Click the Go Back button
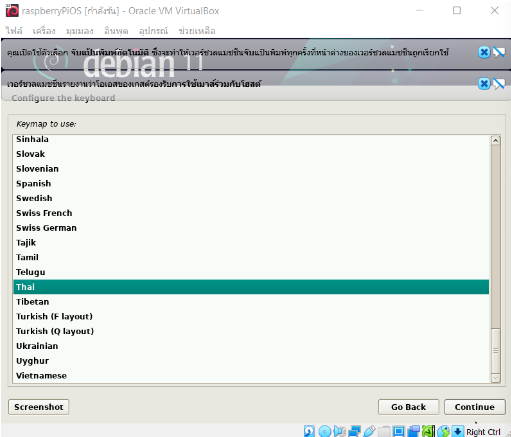 (x=408, y=407)
